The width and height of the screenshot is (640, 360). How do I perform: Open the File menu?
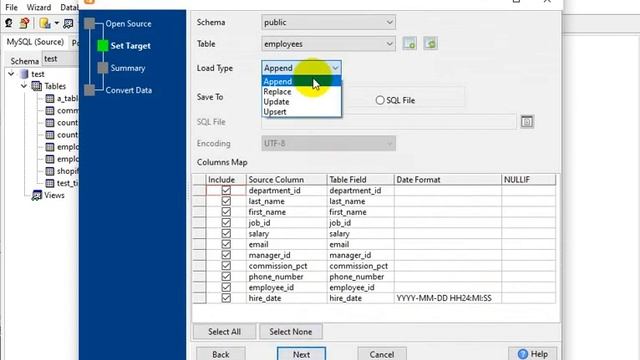coord(11,7)
